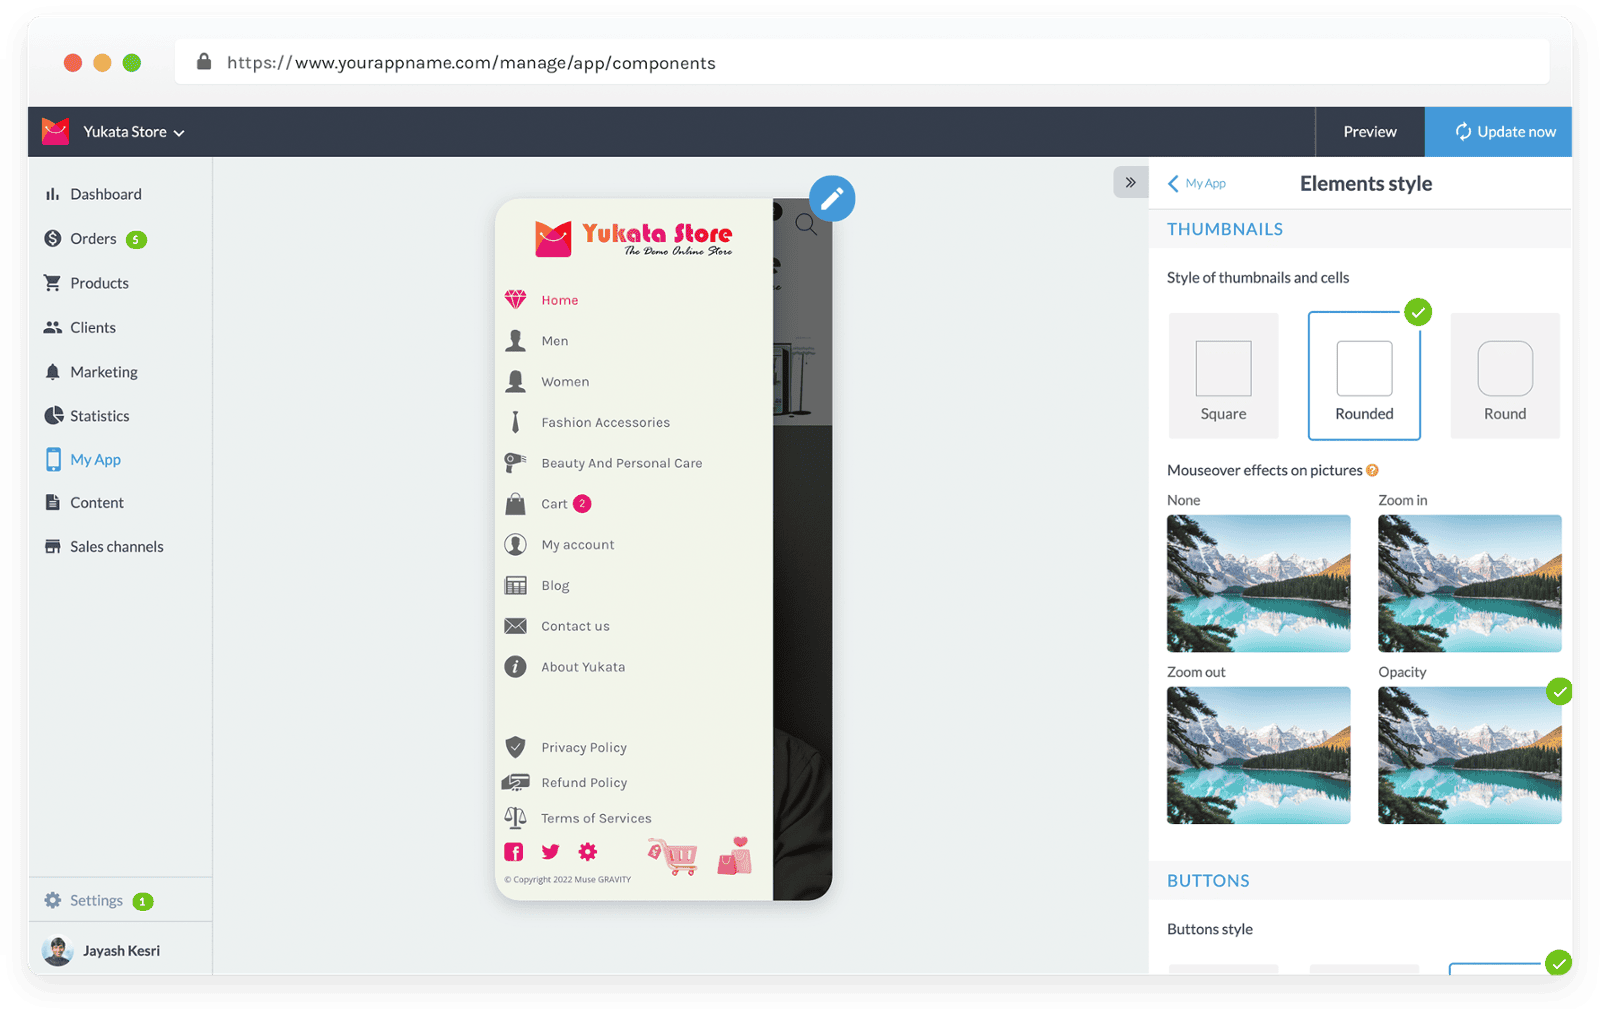View the Statistics section
This screenshot has height=1014, width=1600.
(99, 415)
